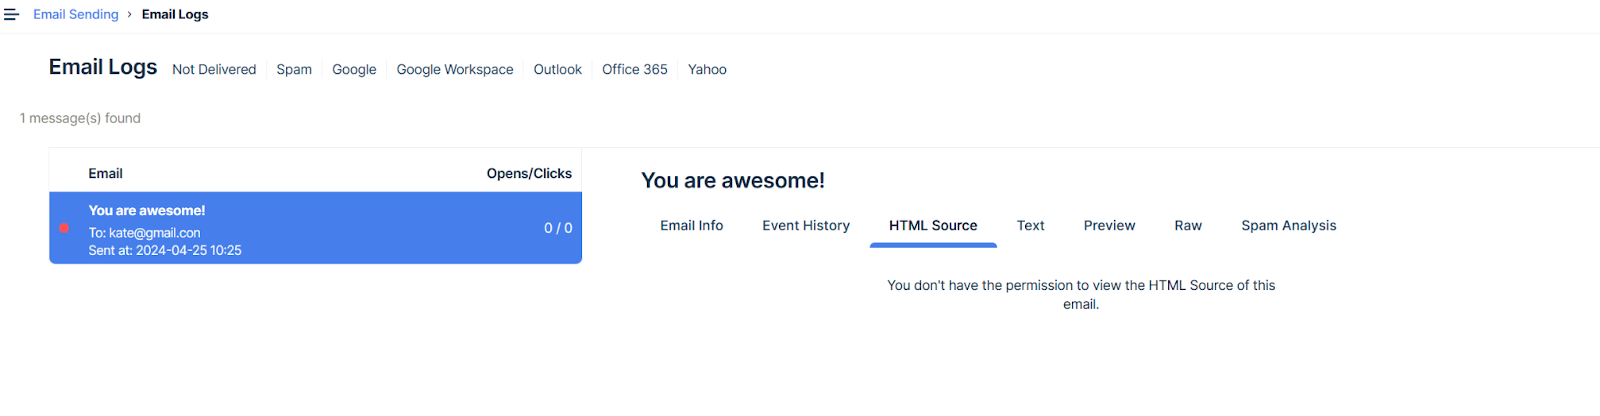
Task: Filter logs by Yahoo
Action: tap(707, 70)
